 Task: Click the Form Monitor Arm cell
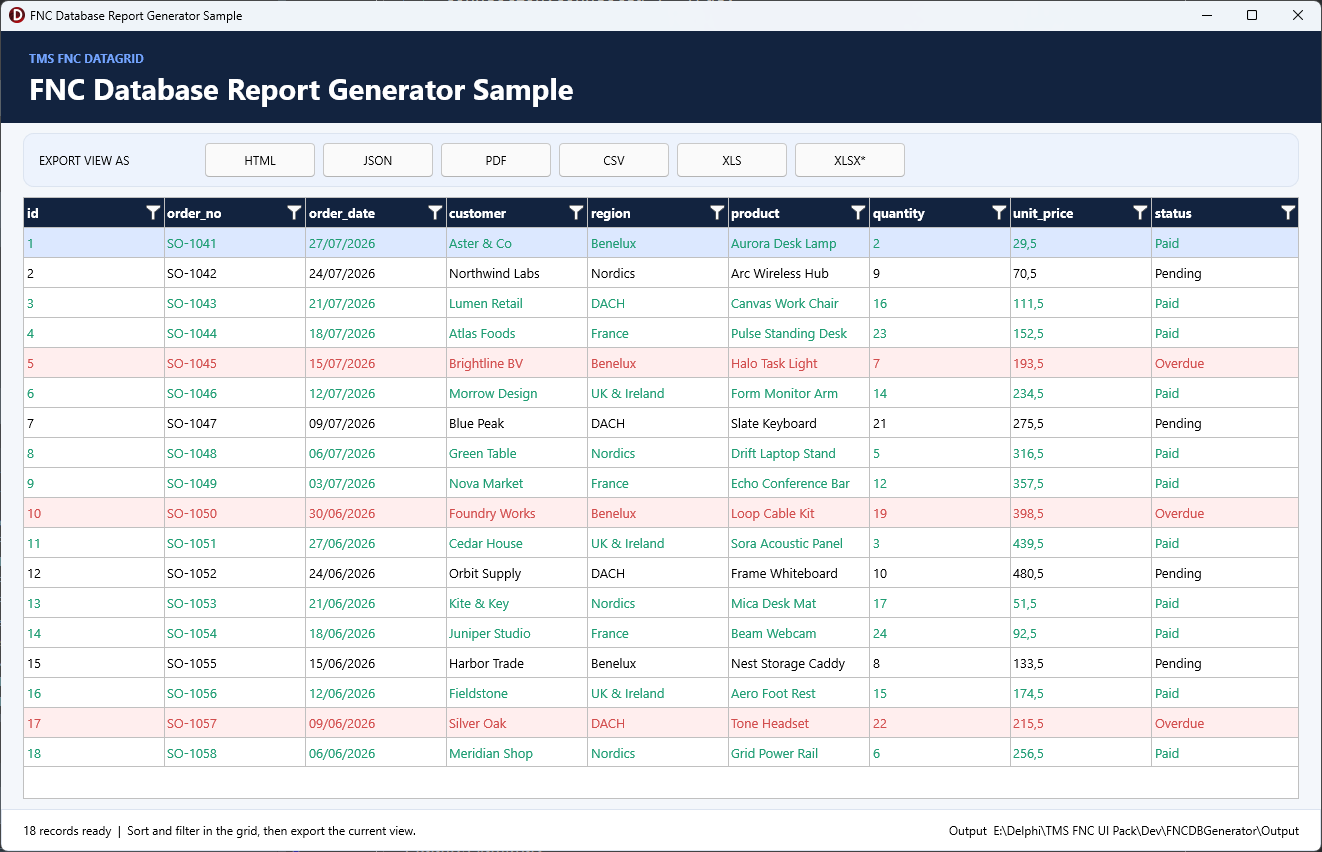point(799,393)
